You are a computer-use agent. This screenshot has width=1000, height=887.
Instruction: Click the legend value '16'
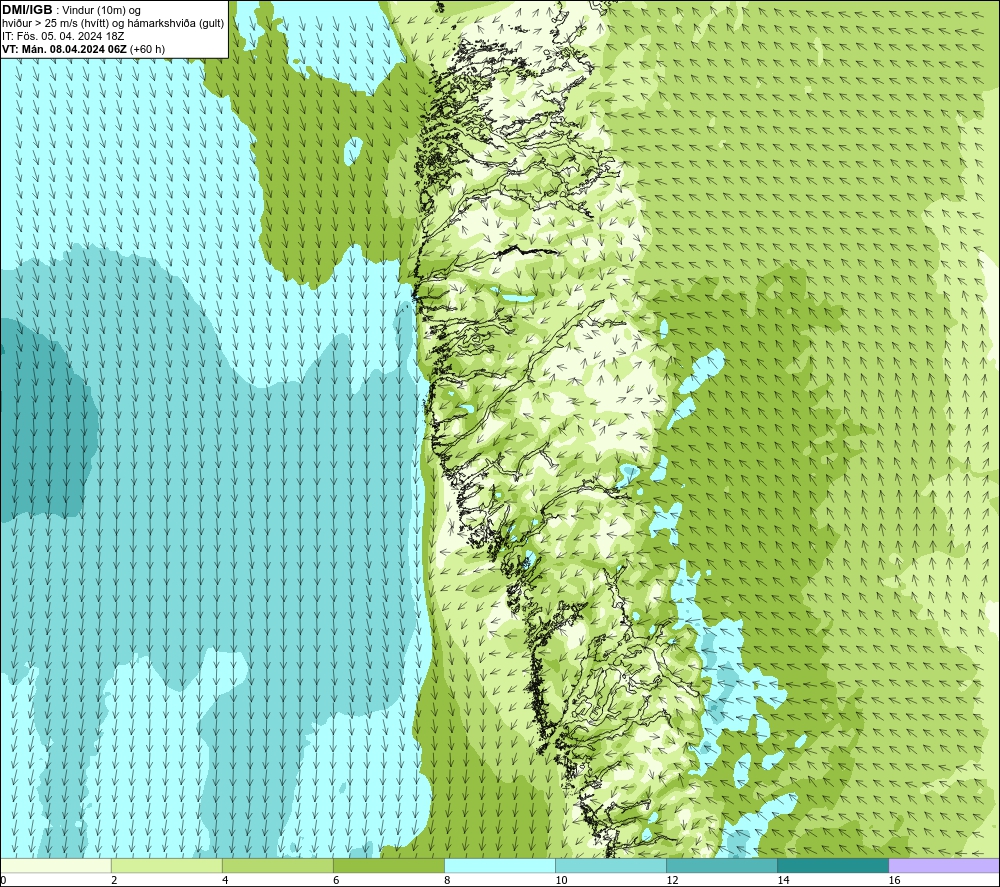coord(894,881)
